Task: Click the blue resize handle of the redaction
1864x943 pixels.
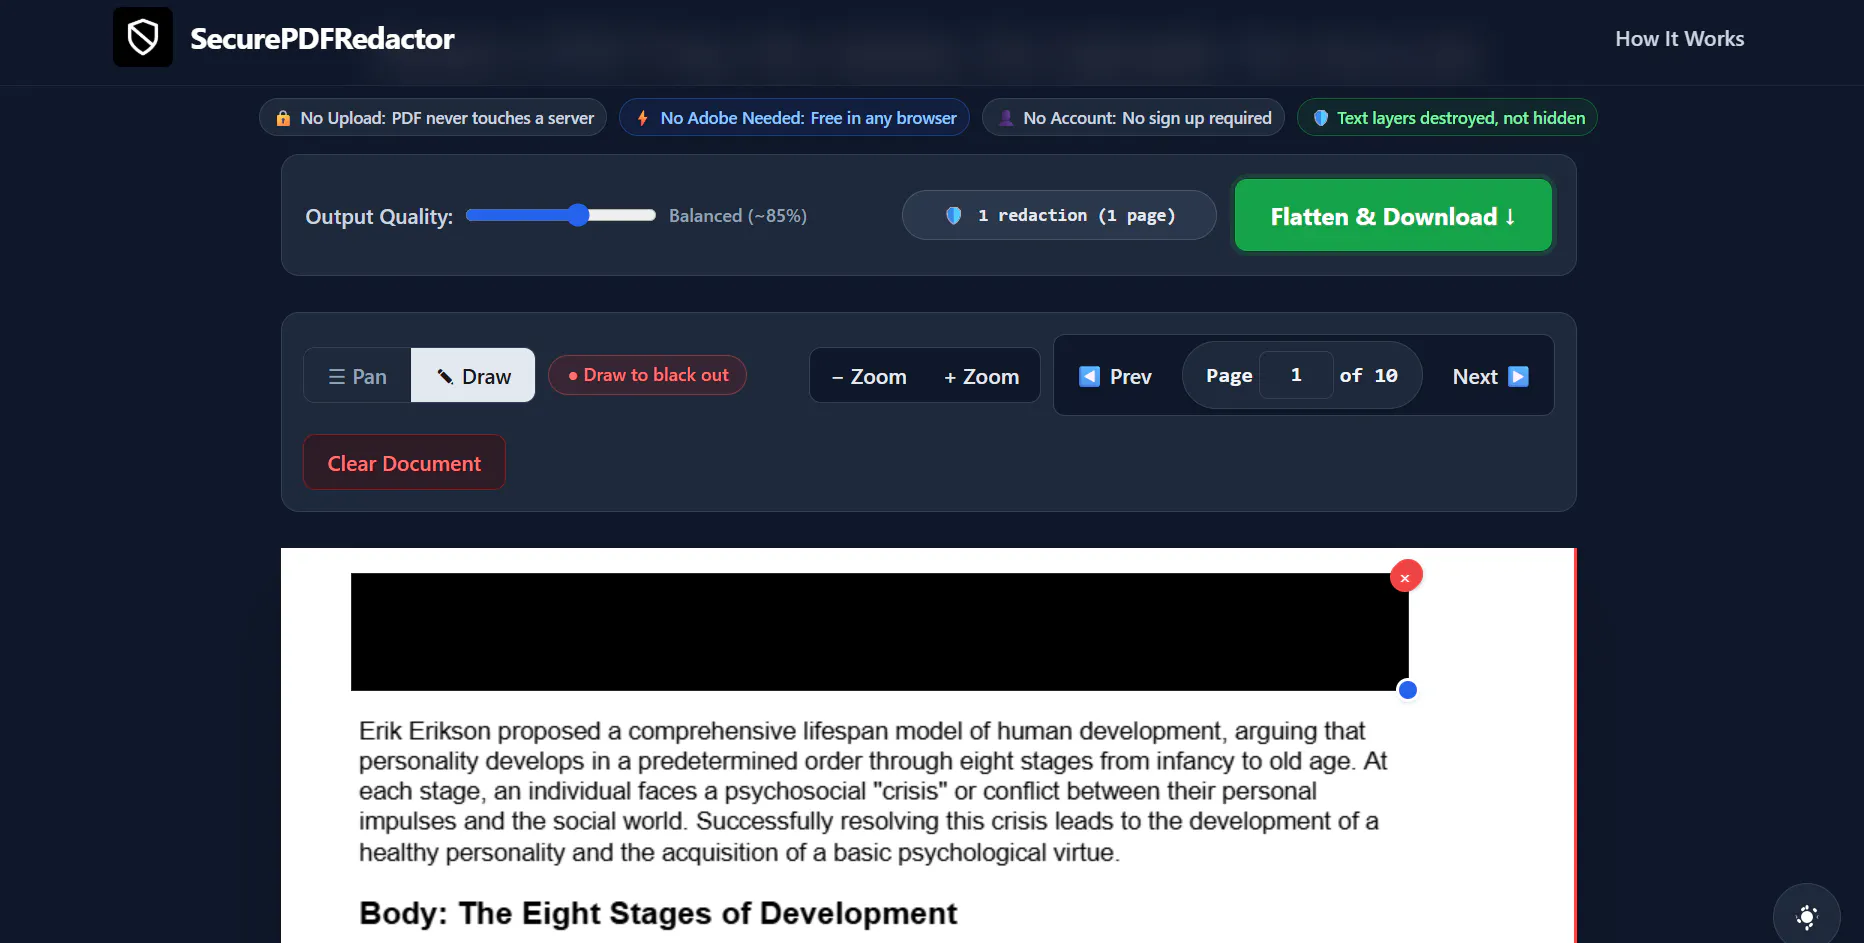Action: (x=1407, y=690)
